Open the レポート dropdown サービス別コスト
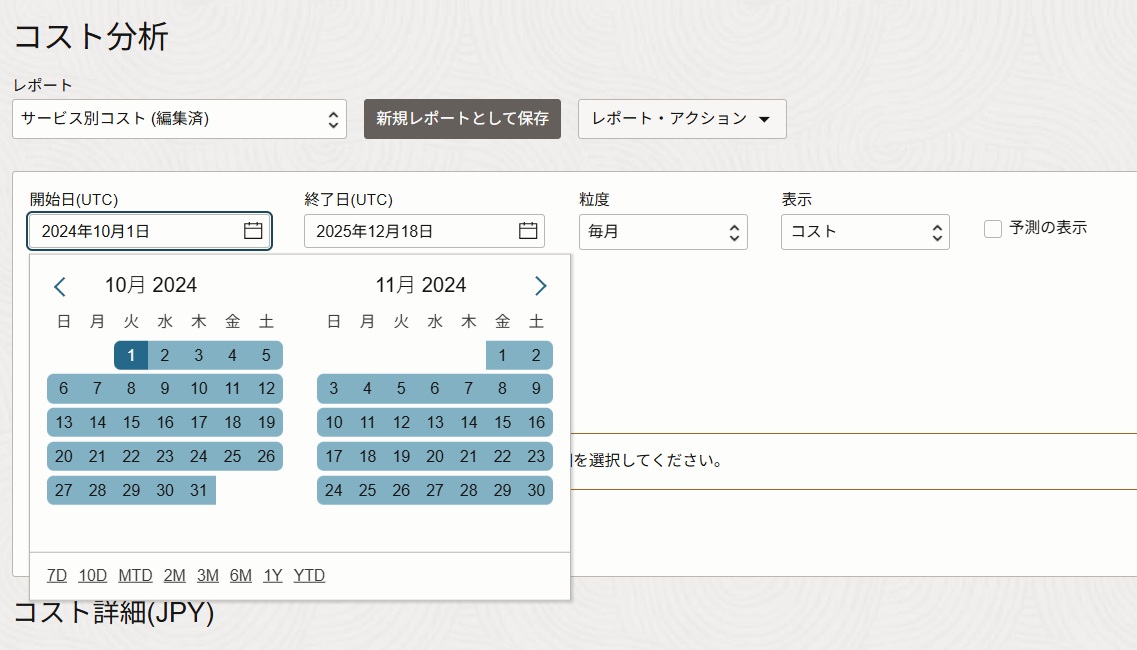1137x650 pixels. tap(180, 119)
